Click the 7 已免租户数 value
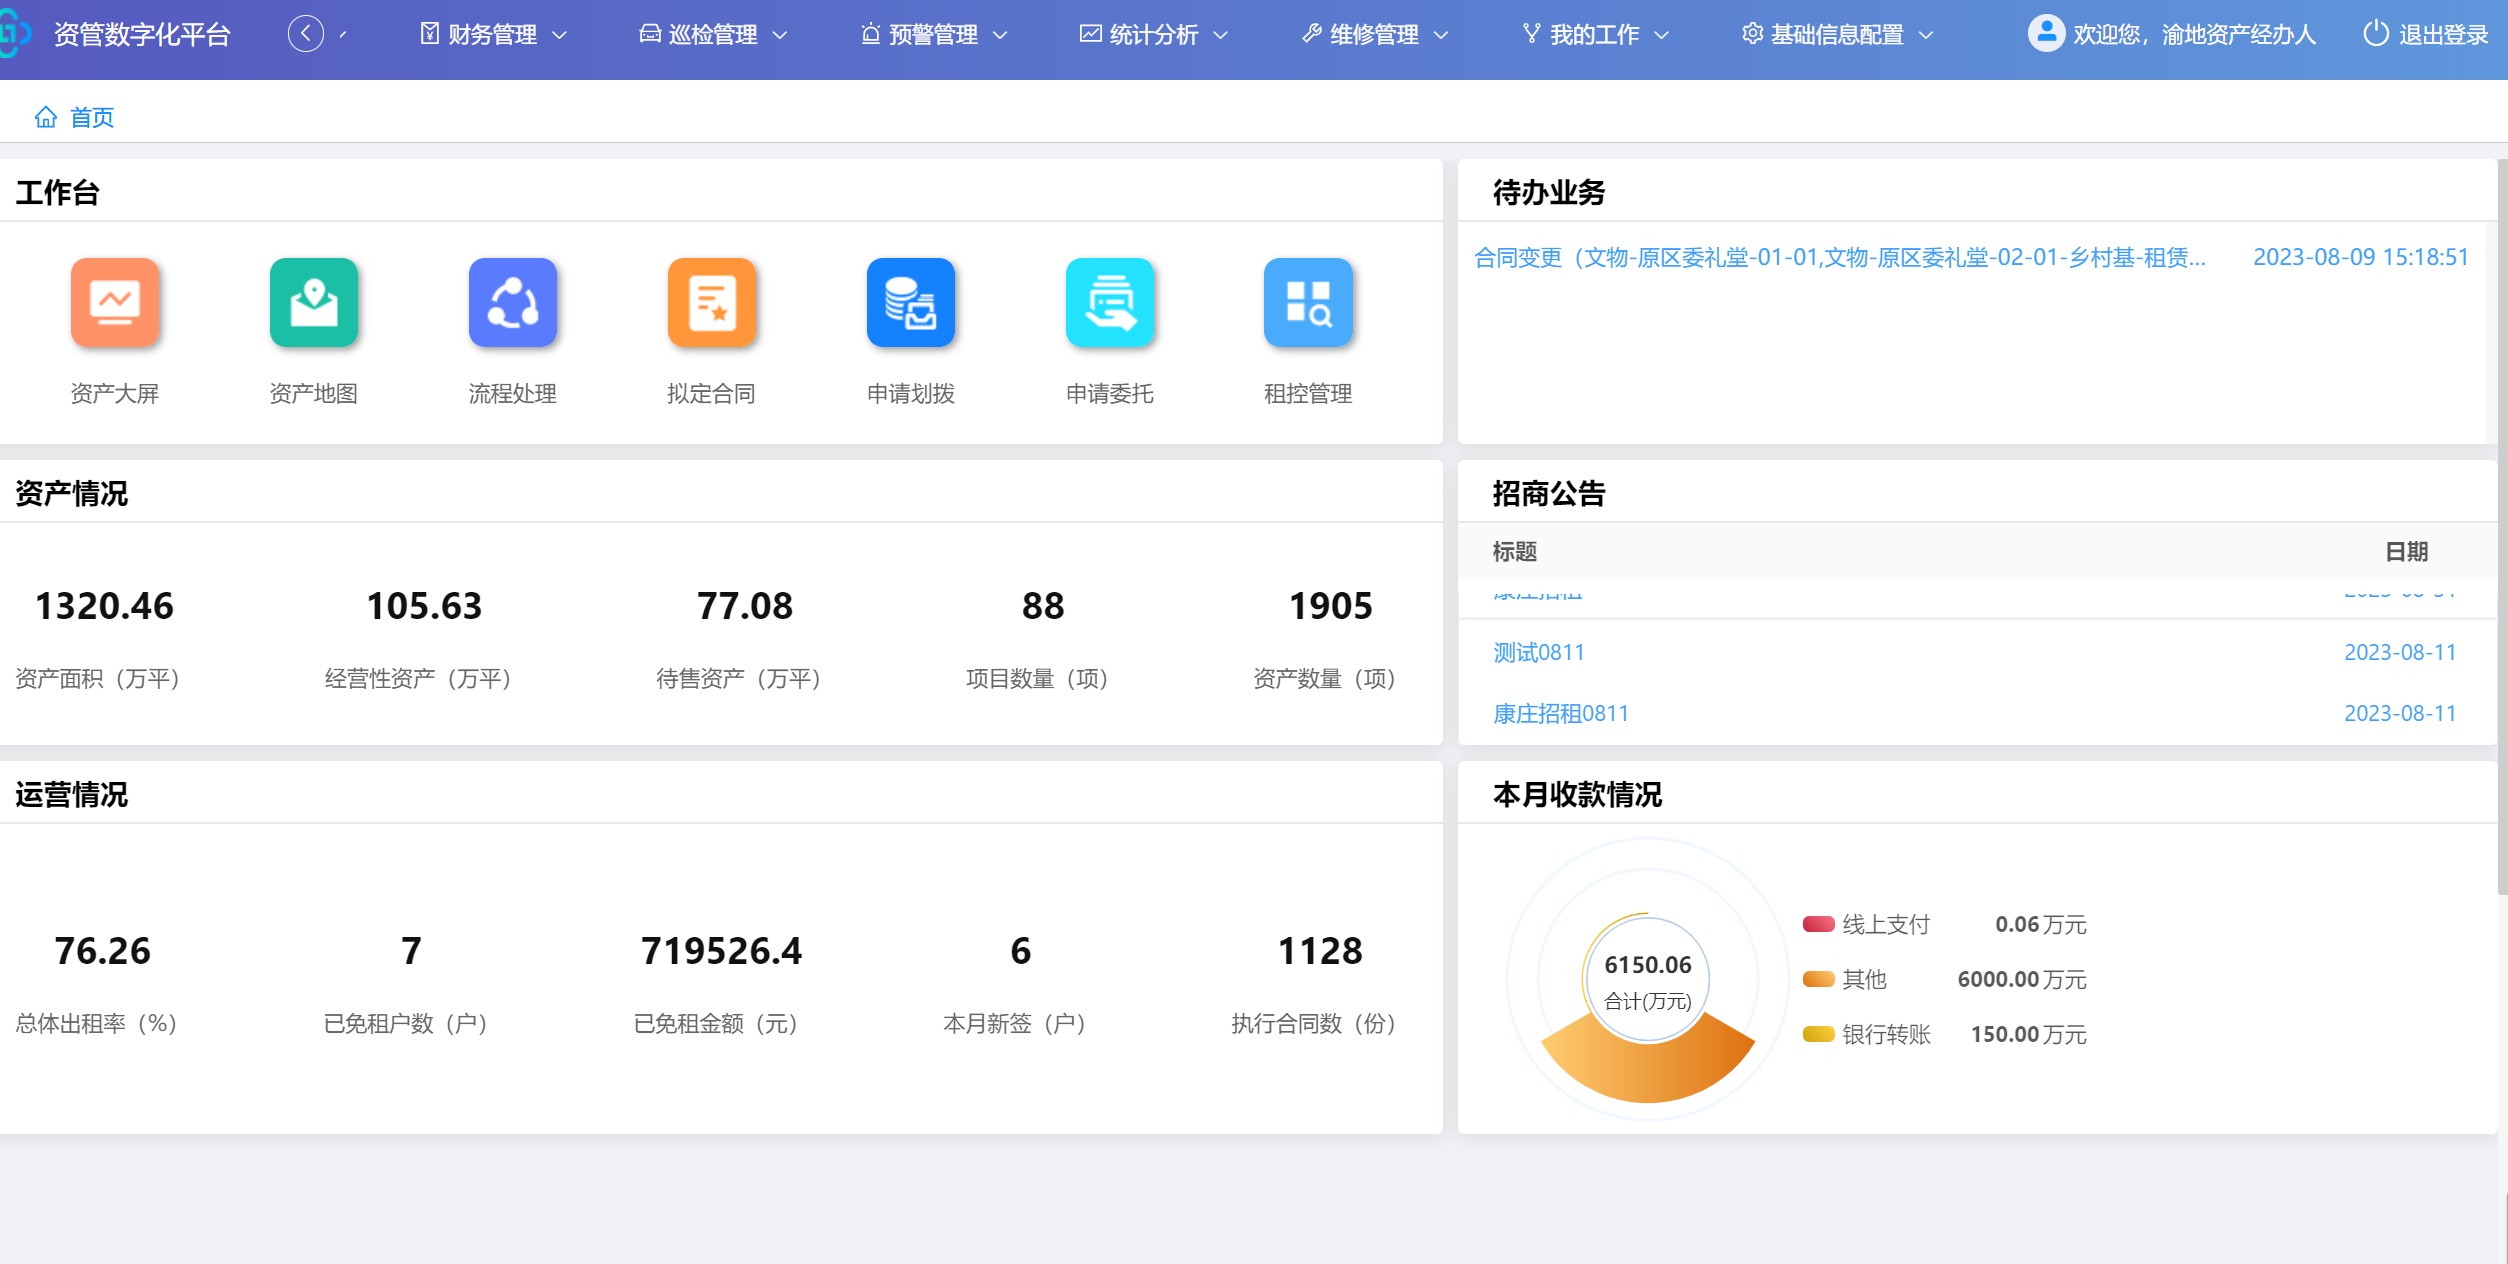Screen dimensions: 2508x1264 411,951
